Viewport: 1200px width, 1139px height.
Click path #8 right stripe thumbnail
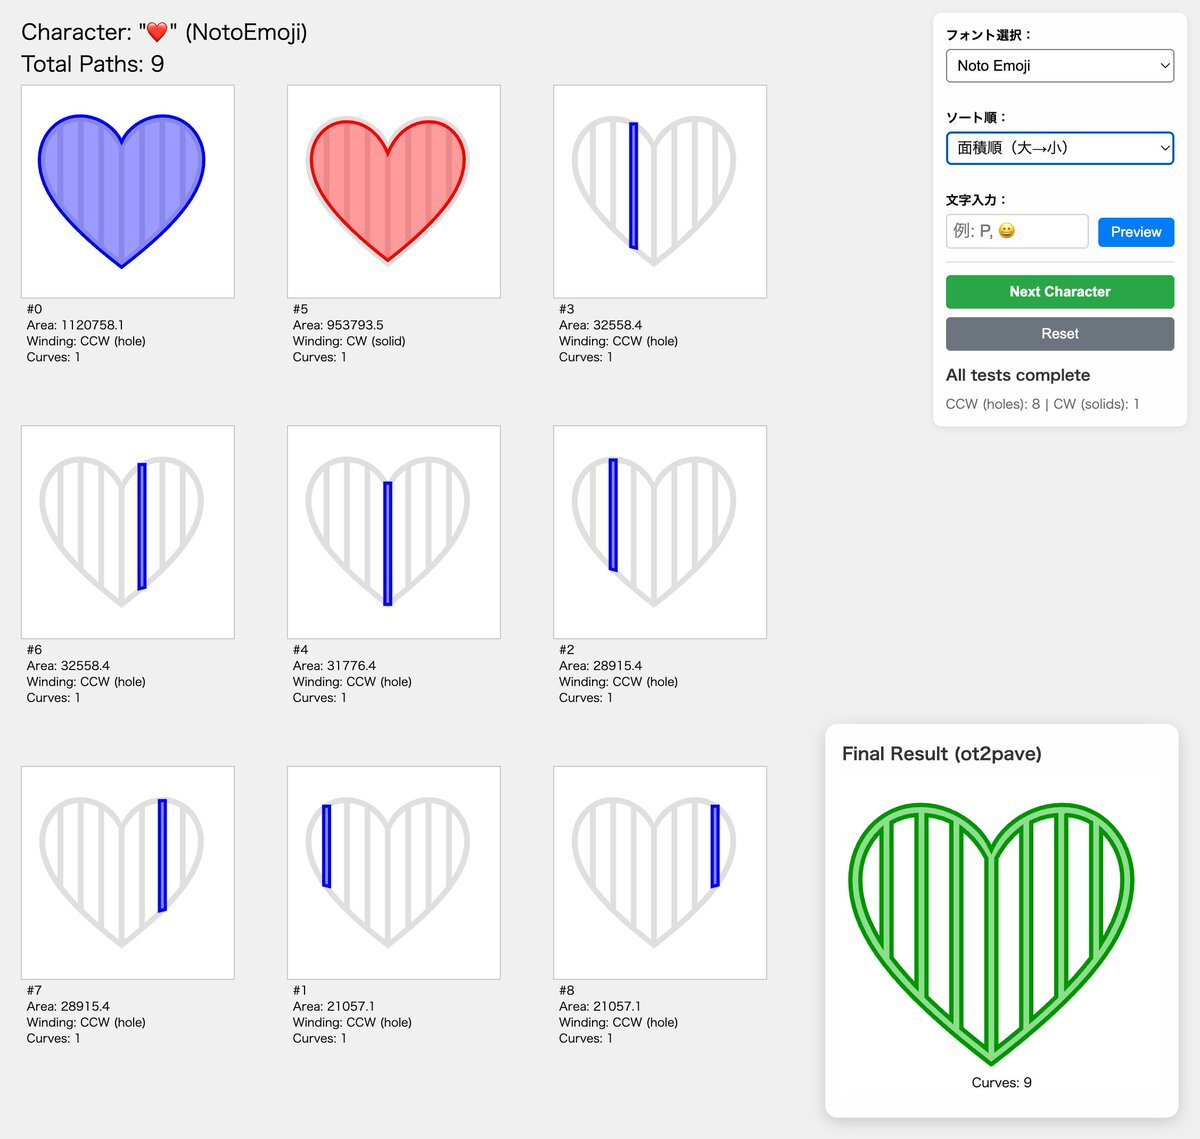pos(659,872)
